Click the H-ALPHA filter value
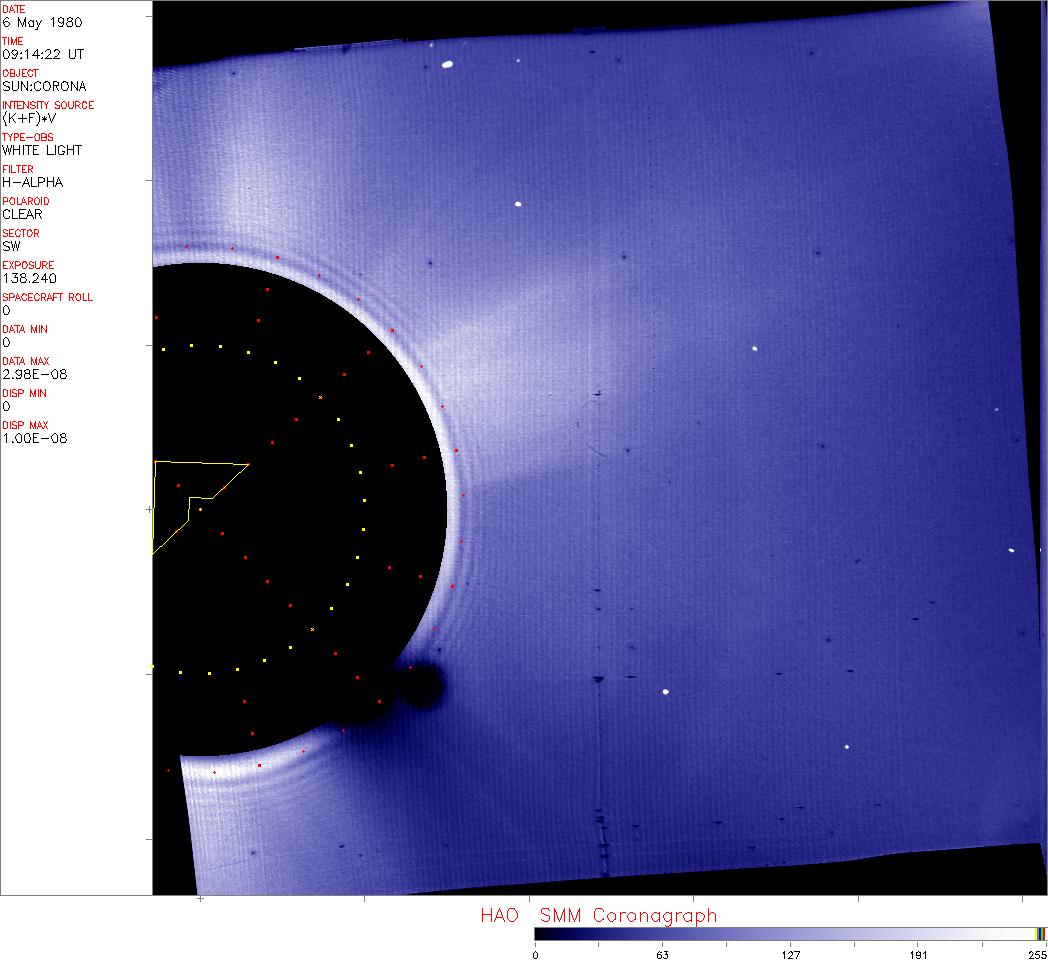The image size is (1048, 960). pyautogui.click(x=32, y=182)
